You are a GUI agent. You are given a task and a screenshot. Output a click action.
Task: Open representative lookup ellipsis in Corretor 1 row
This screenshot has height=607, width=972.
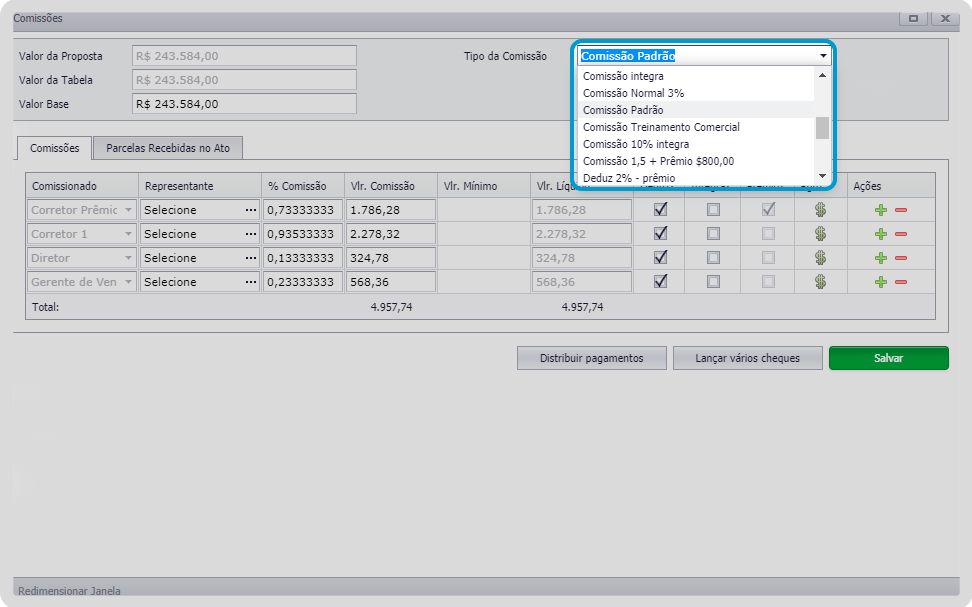pyautogui.click(x=250, y=234)
